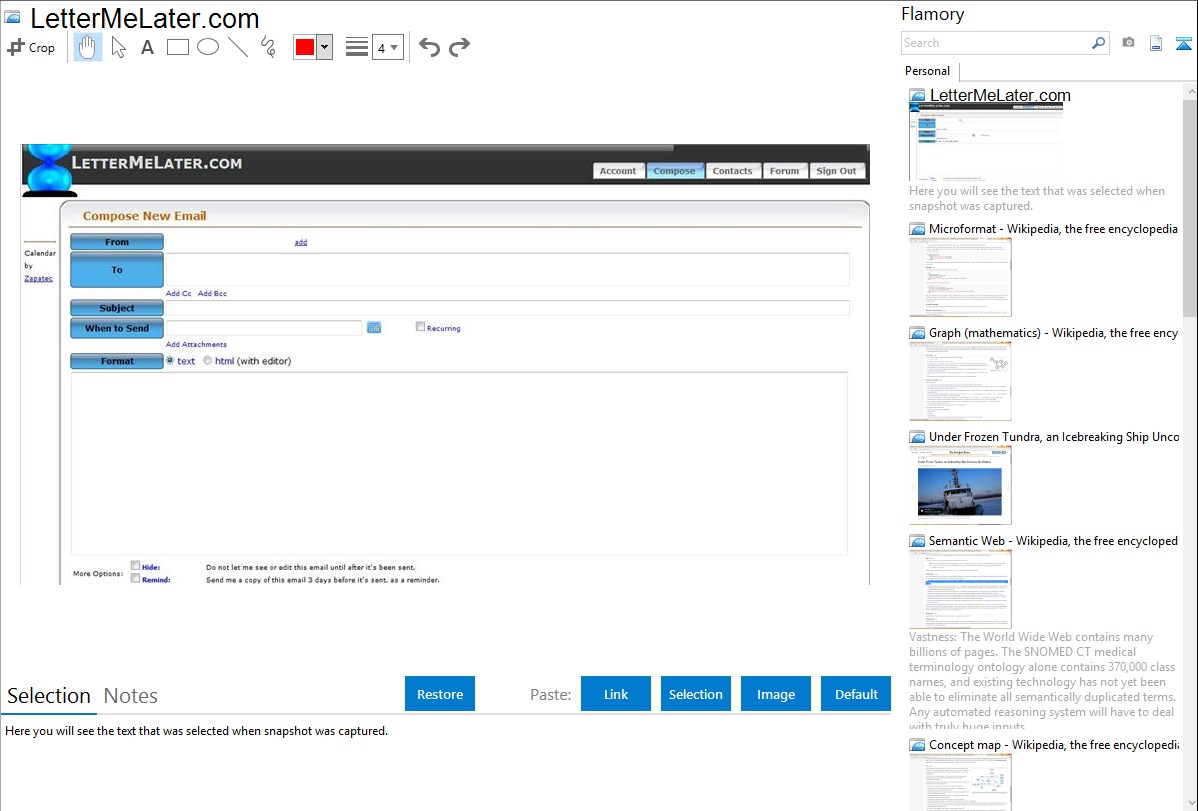Pick the ellipse drawing tool
1198x811 pixels.
point(208,47)
